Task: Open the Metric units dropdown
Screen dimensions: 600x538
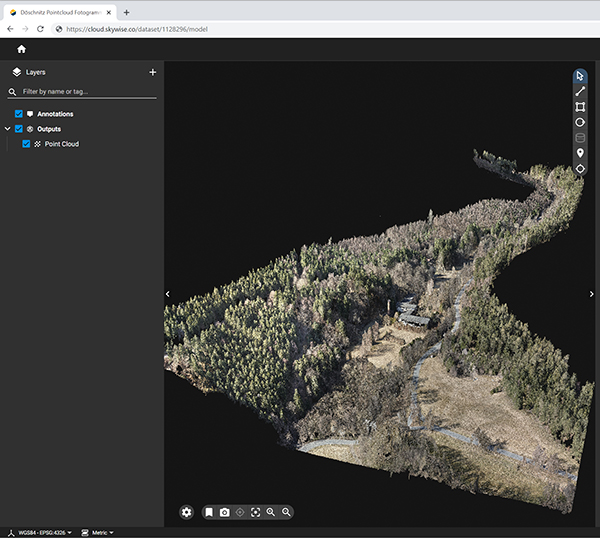Action: 103,533
